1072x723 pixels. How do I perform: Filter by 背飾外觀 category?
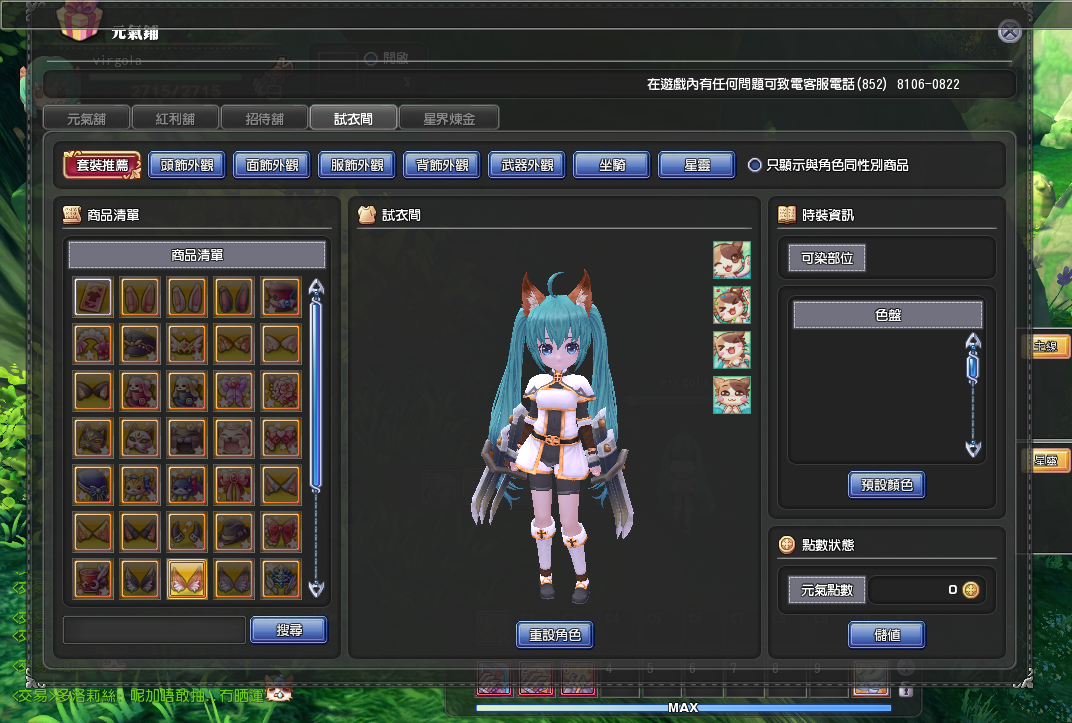[x=442, y=165]
